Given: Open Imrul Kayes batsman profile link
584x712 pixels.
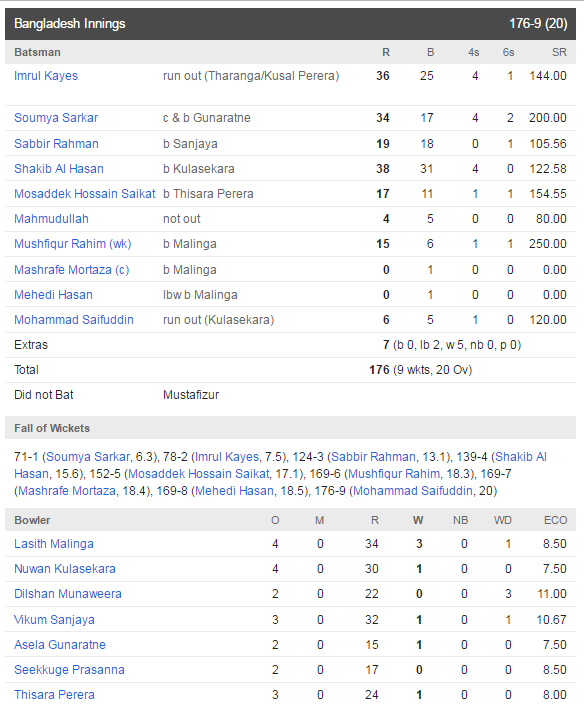Looking at the screenshot, I should [46, 76].
